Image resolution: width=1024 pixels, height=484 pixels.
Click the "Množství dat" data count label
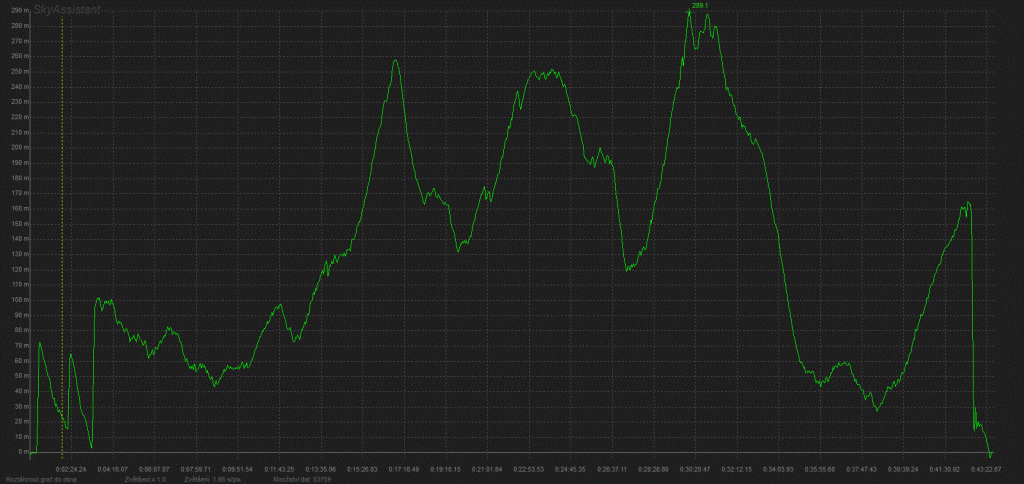click(x=302, y=479)
